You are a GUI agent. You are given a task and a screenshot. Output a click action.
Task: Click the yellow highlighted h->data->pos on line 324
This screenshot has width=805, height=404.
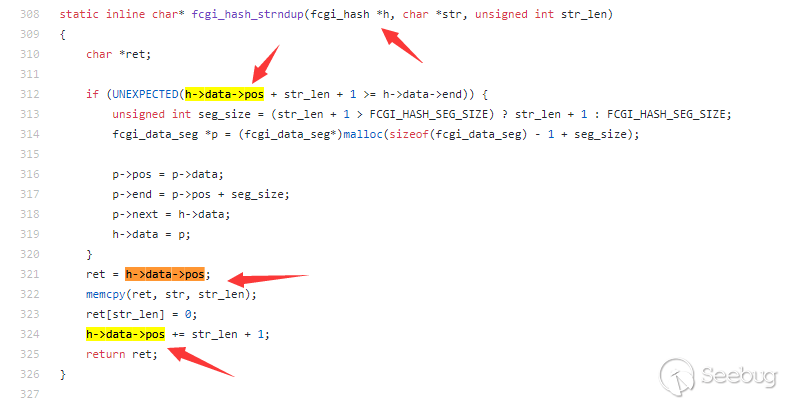125,334
